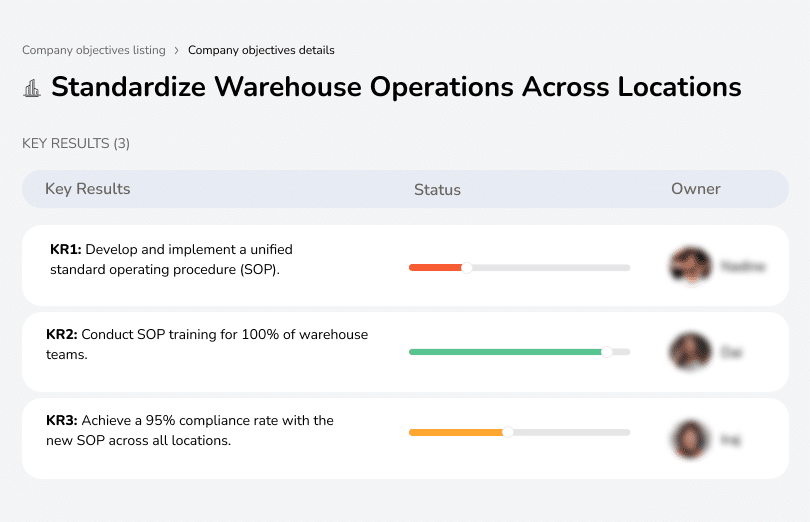Click the blurred owner name in KR1 row
The image size is (810, 522).
(x=743, y=266)
